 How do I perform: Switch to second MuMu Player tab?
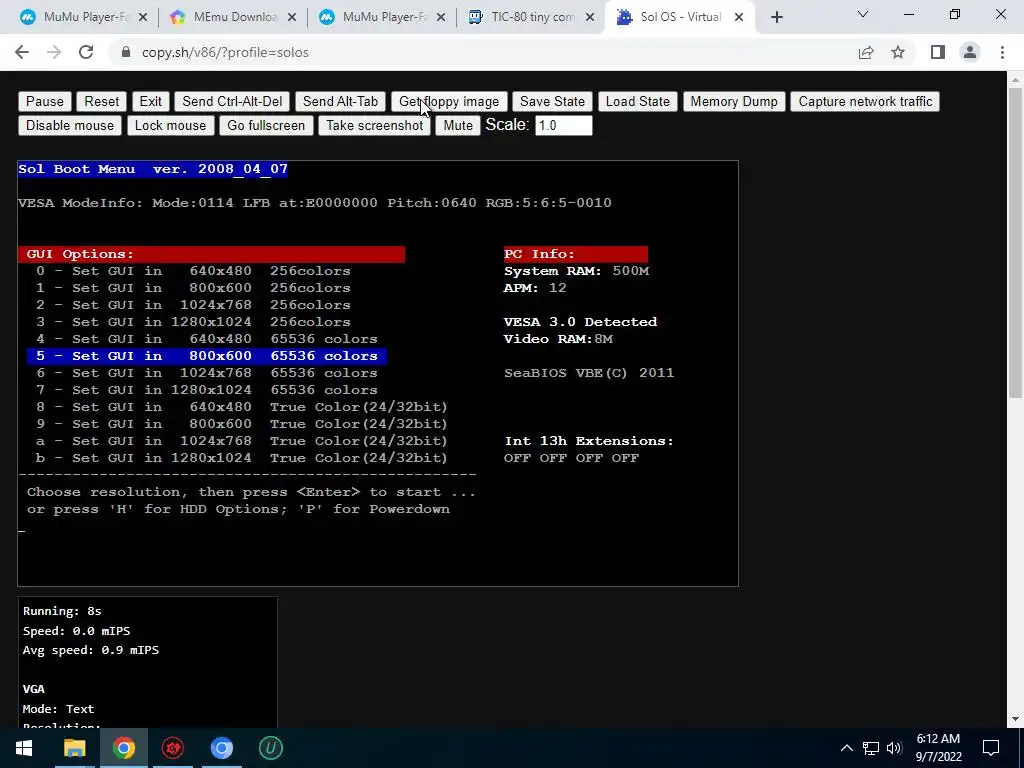pyautogui.click(x=384, y=17)
